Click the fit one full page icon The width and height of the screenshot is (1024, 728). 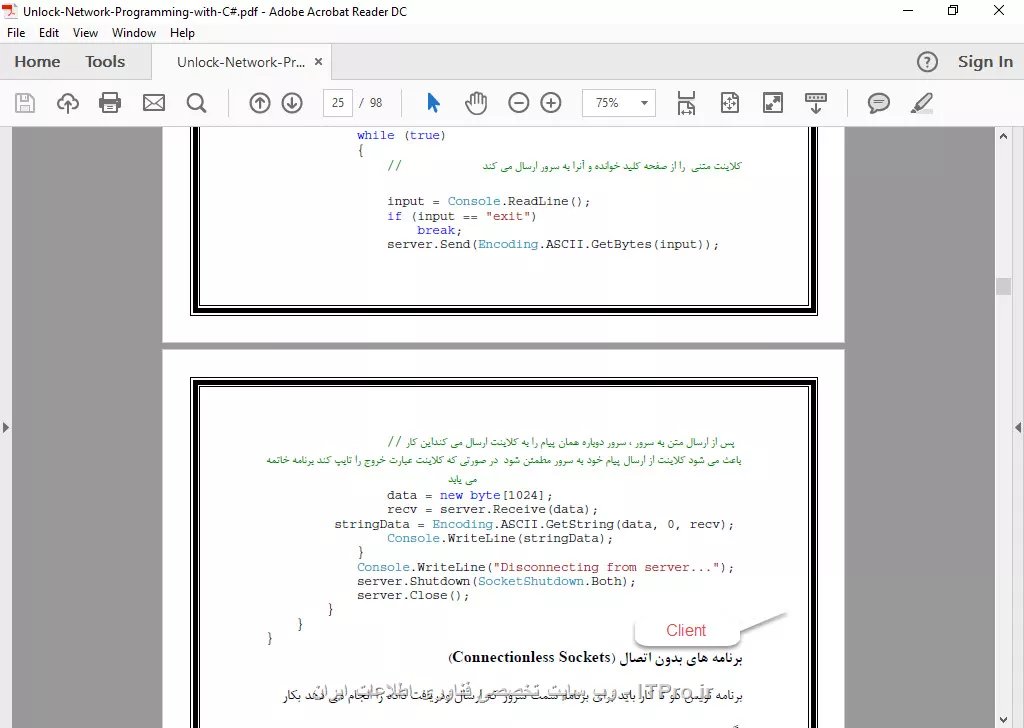(729, 103)
